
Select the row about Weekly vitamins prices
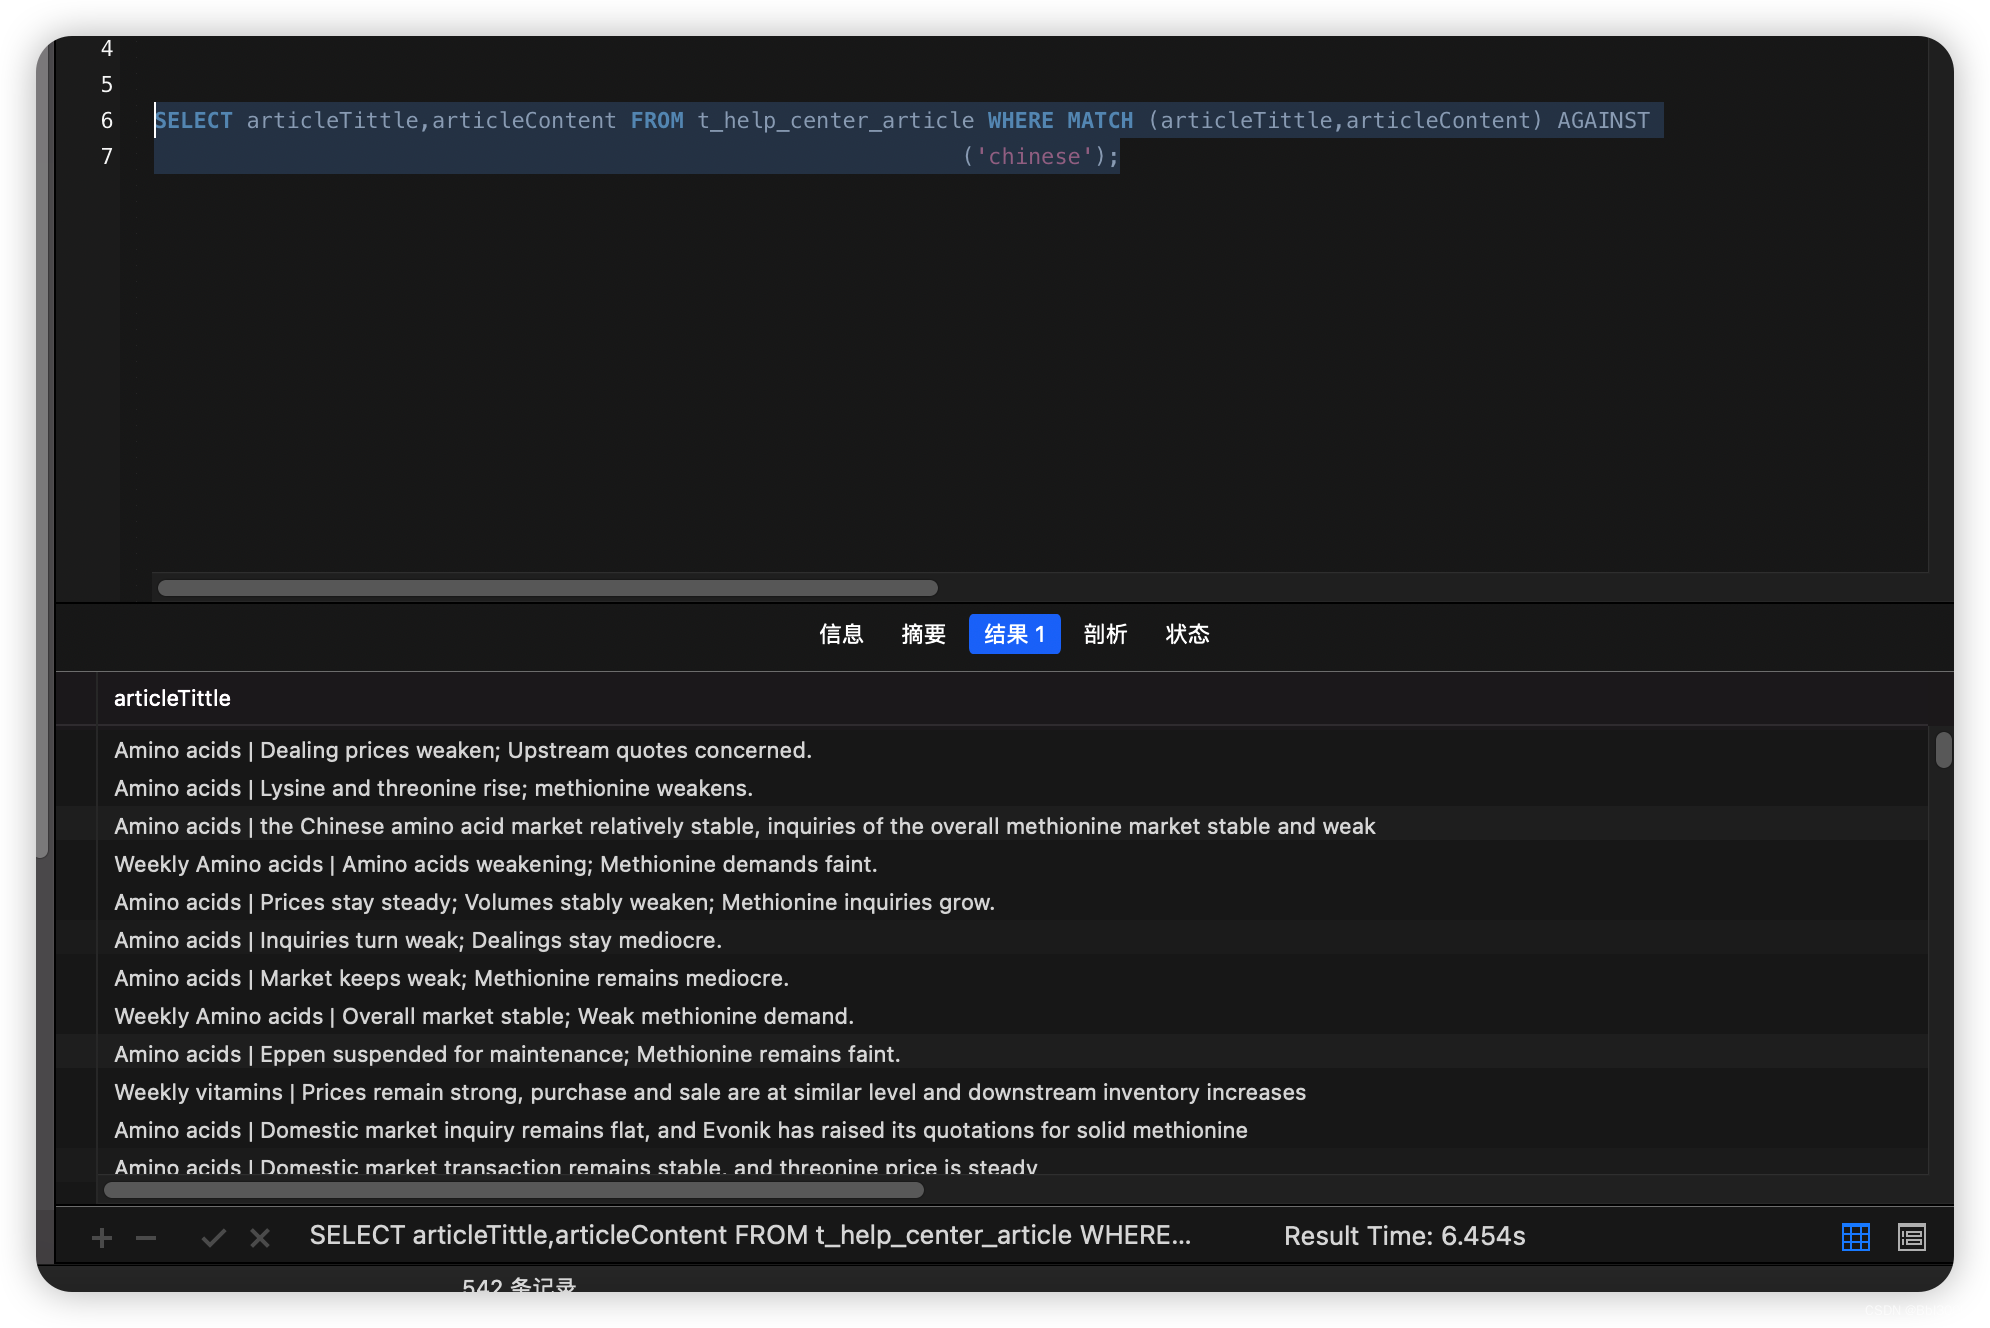coord(710,1092)
